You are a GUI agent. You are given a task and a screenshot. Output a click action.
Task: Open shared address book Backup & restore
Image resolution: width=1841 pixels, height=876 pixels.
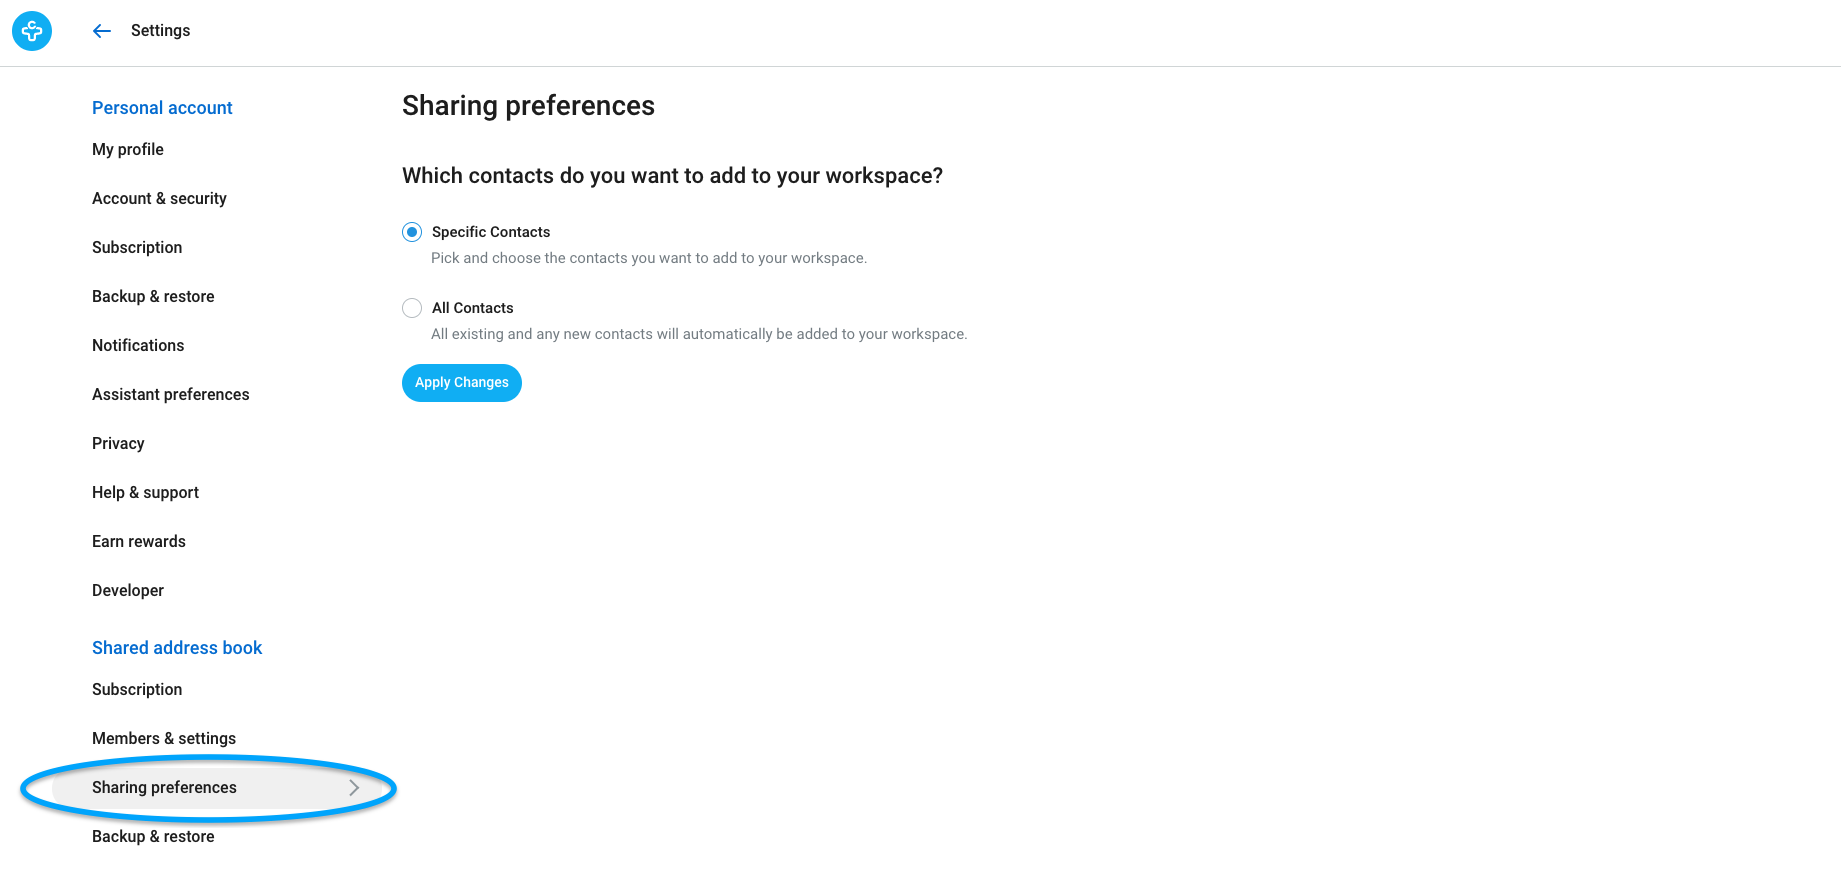click(153, 836)
